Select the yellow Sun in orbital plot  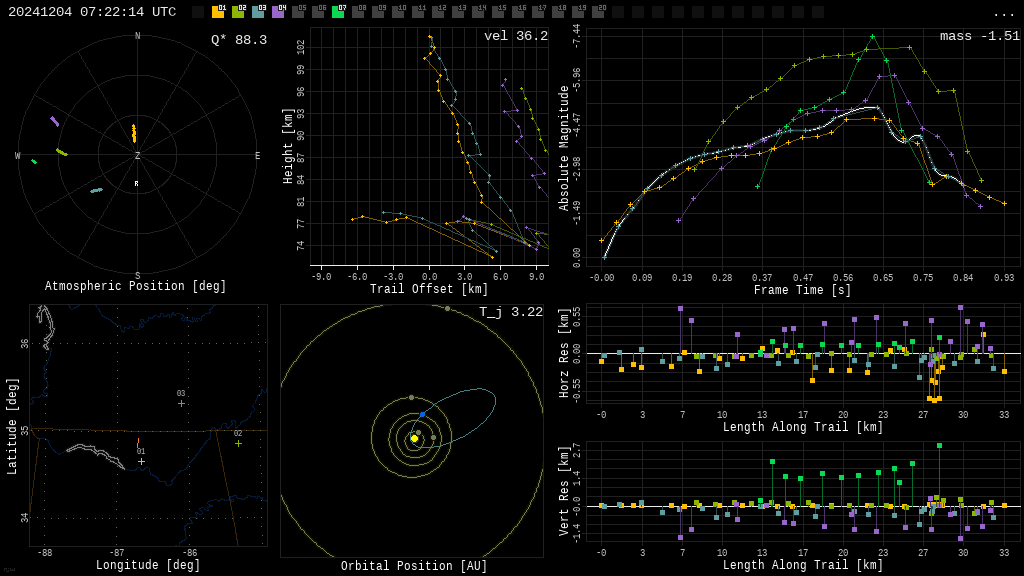pos(414,438)
